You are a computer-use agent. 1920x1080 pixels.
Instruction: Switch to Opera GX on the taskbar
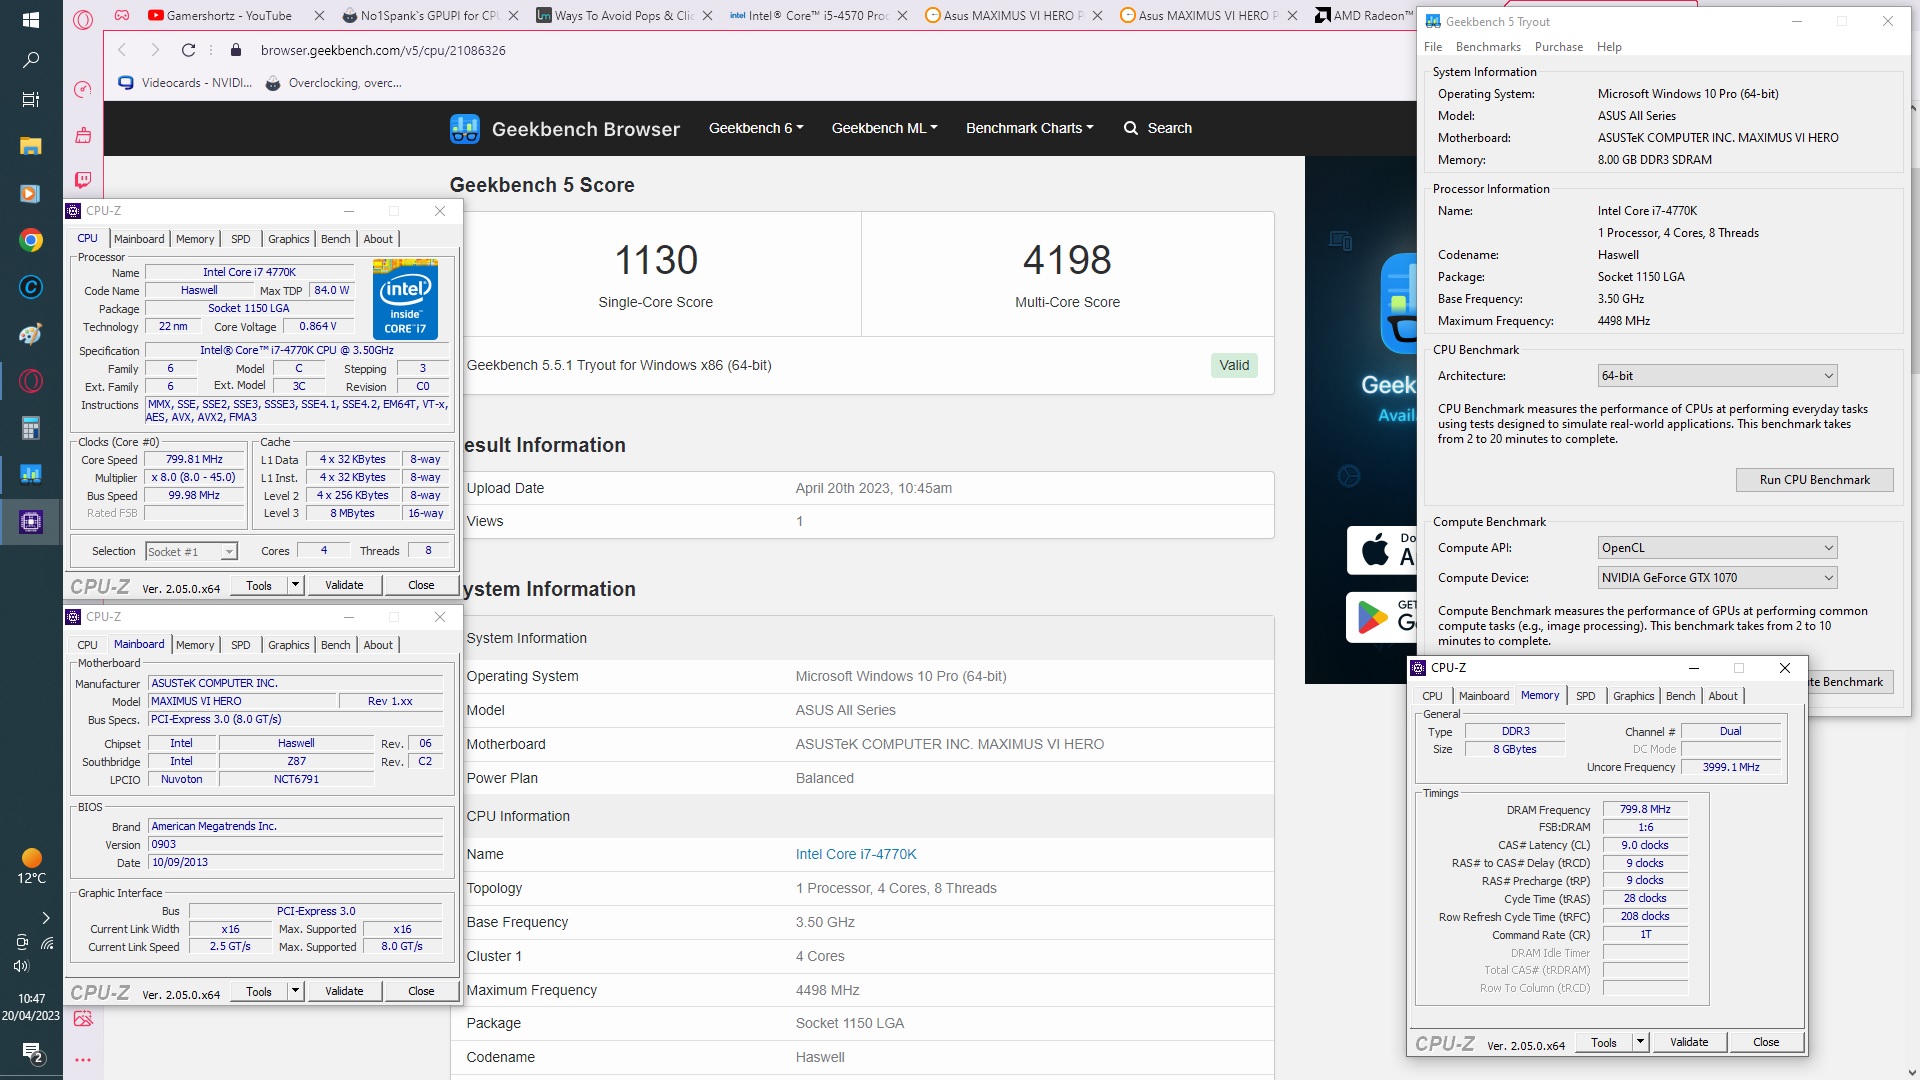pos(30,381)
